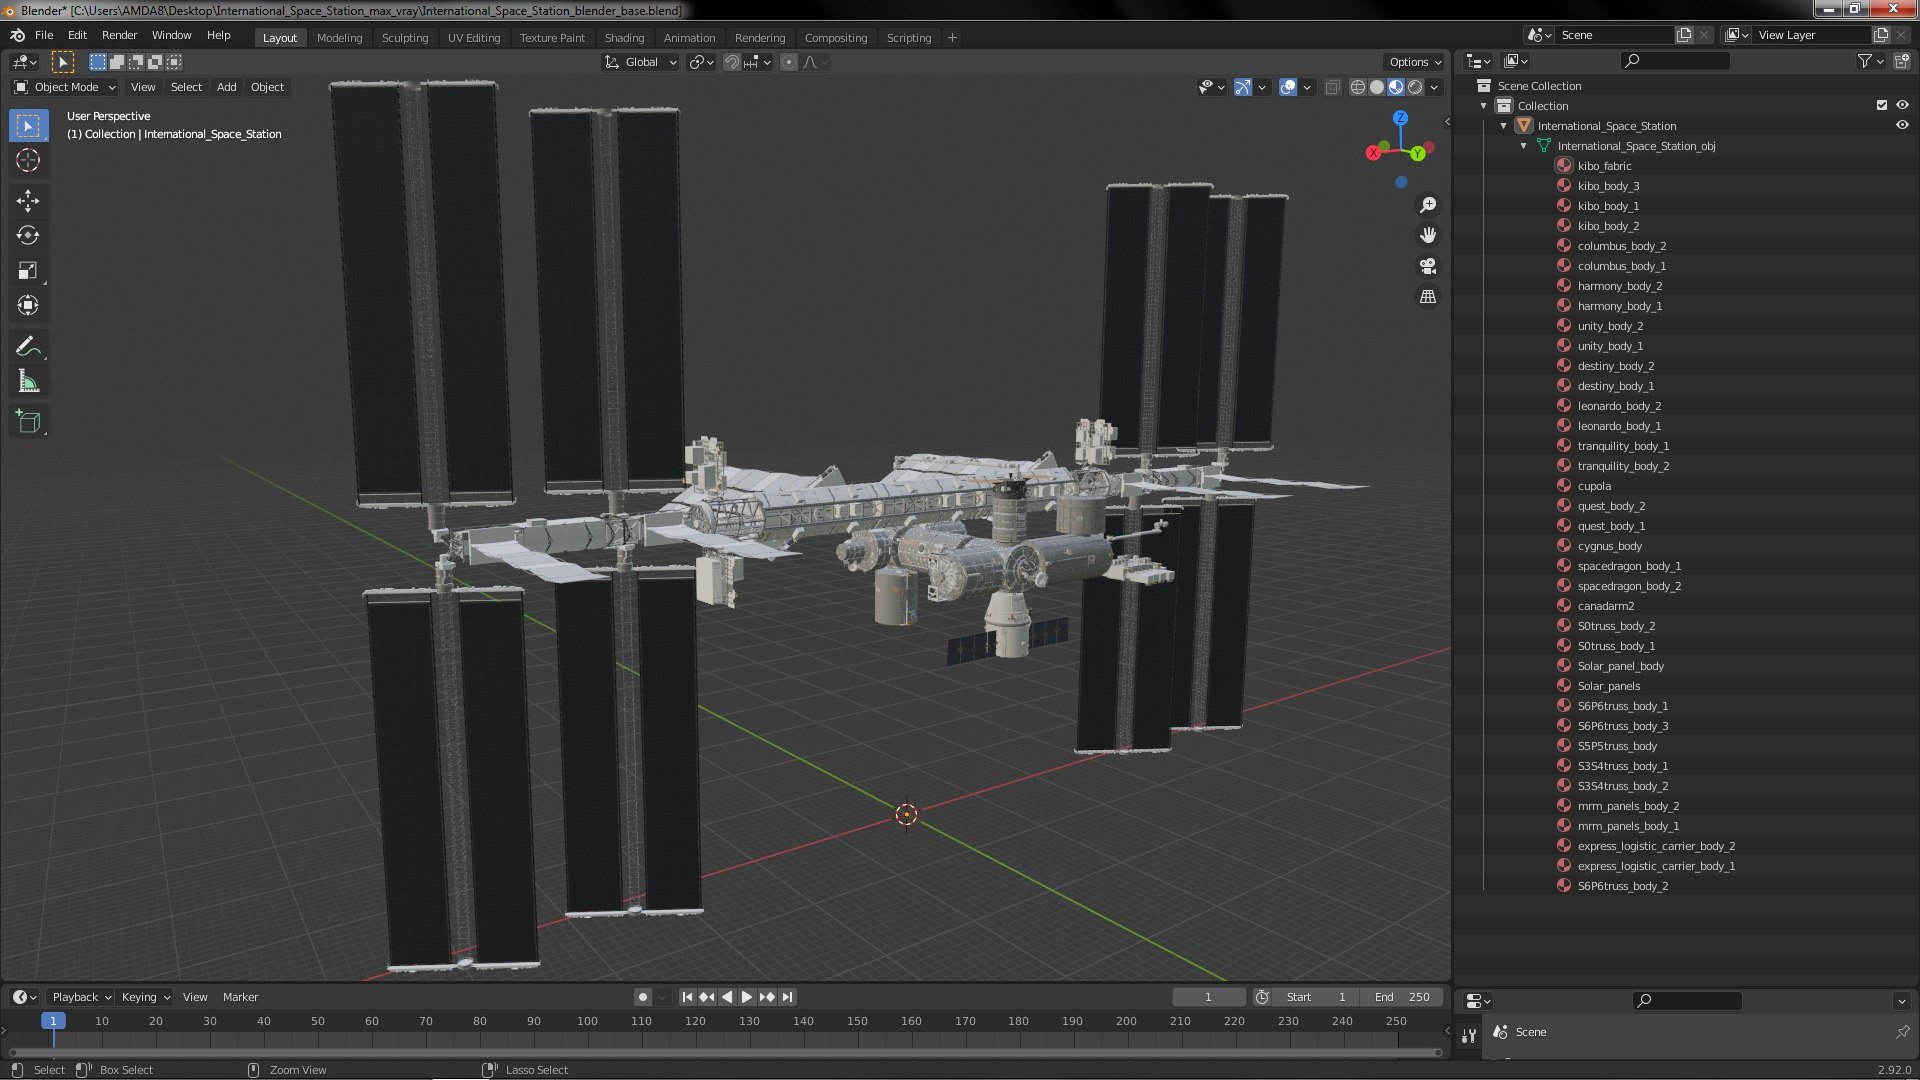Play the animation forward

click(x=747, y=997)
